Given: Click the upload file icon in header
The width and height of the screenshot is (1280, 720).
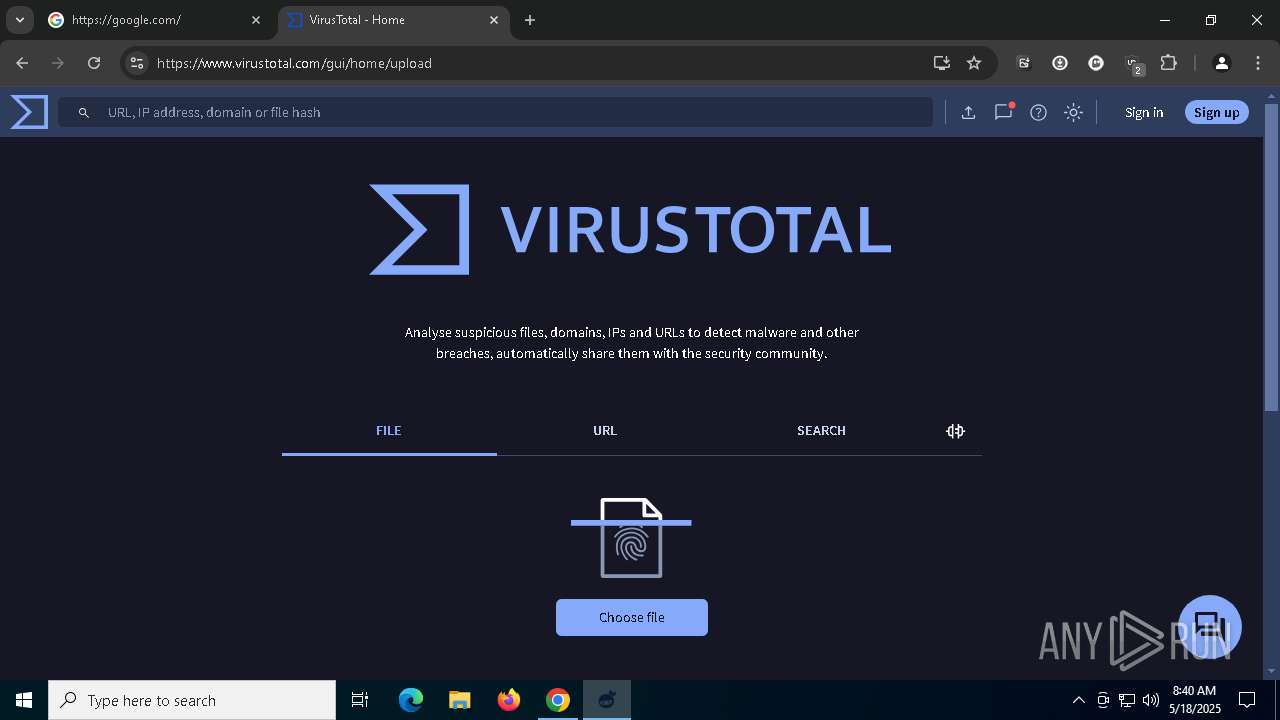Looking at the screenshot, I should (968, 113).
